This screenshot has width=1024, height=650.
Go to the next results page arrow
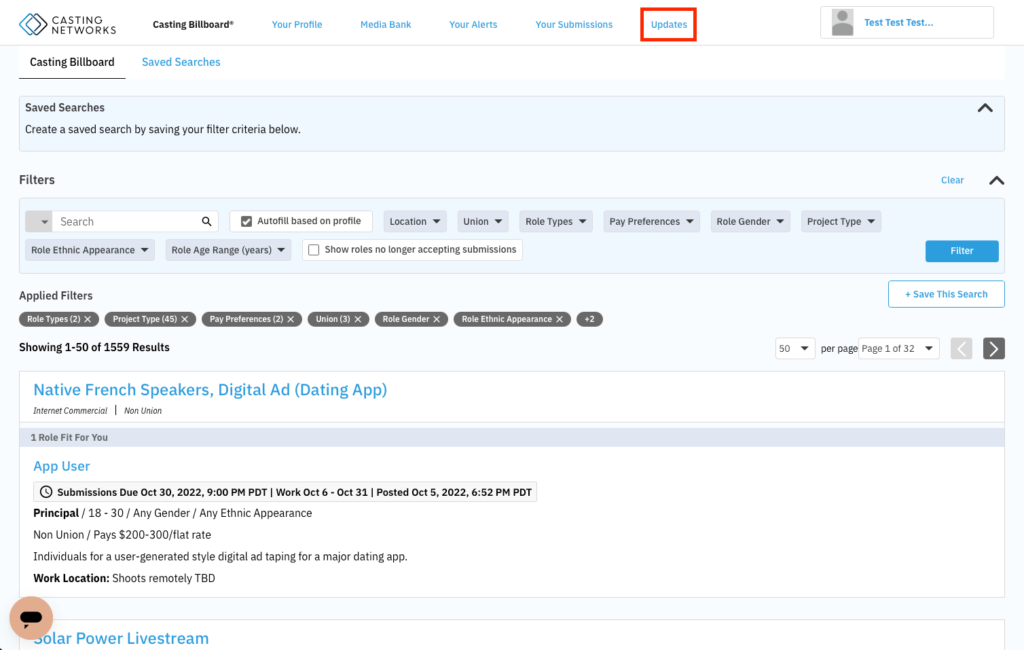993,348
